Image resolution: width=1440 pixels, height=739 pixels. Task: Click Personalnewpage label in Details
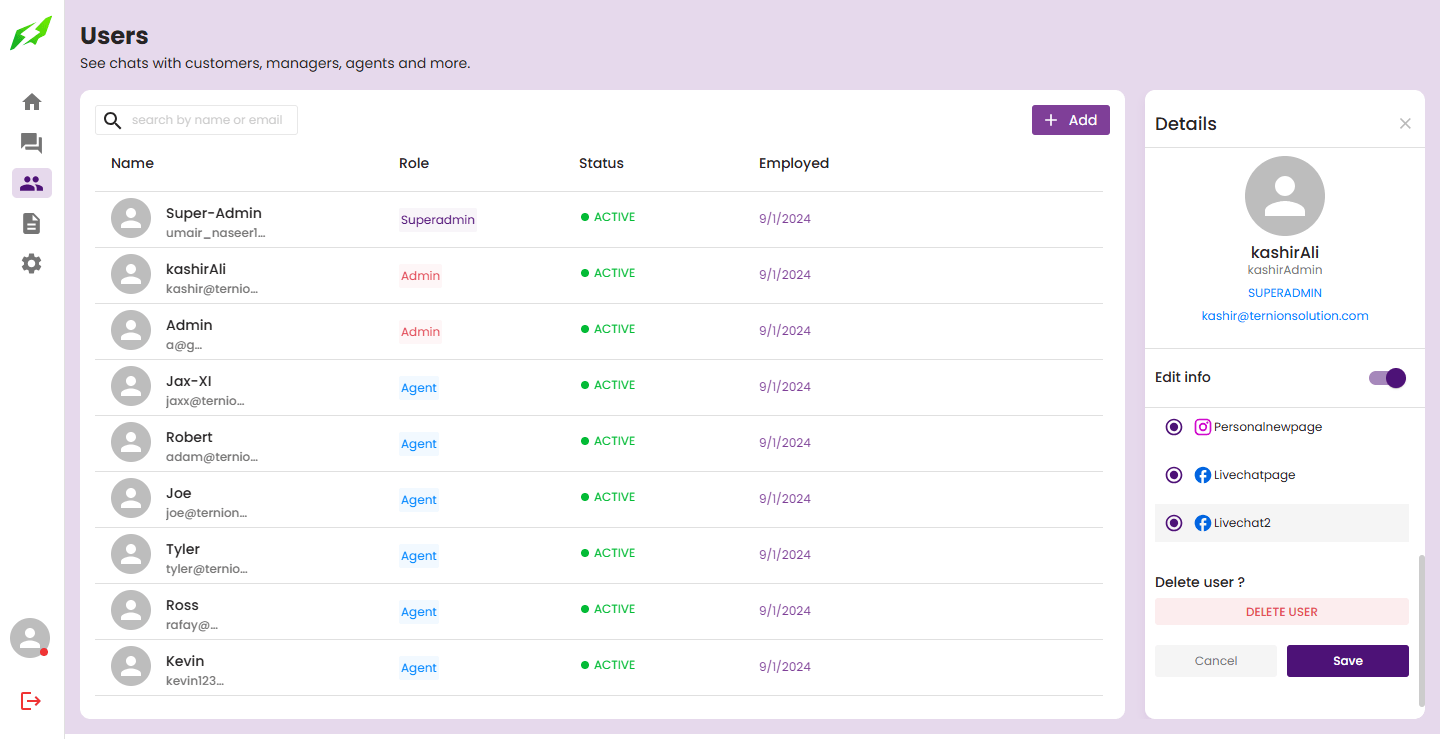click(1268, 427)
